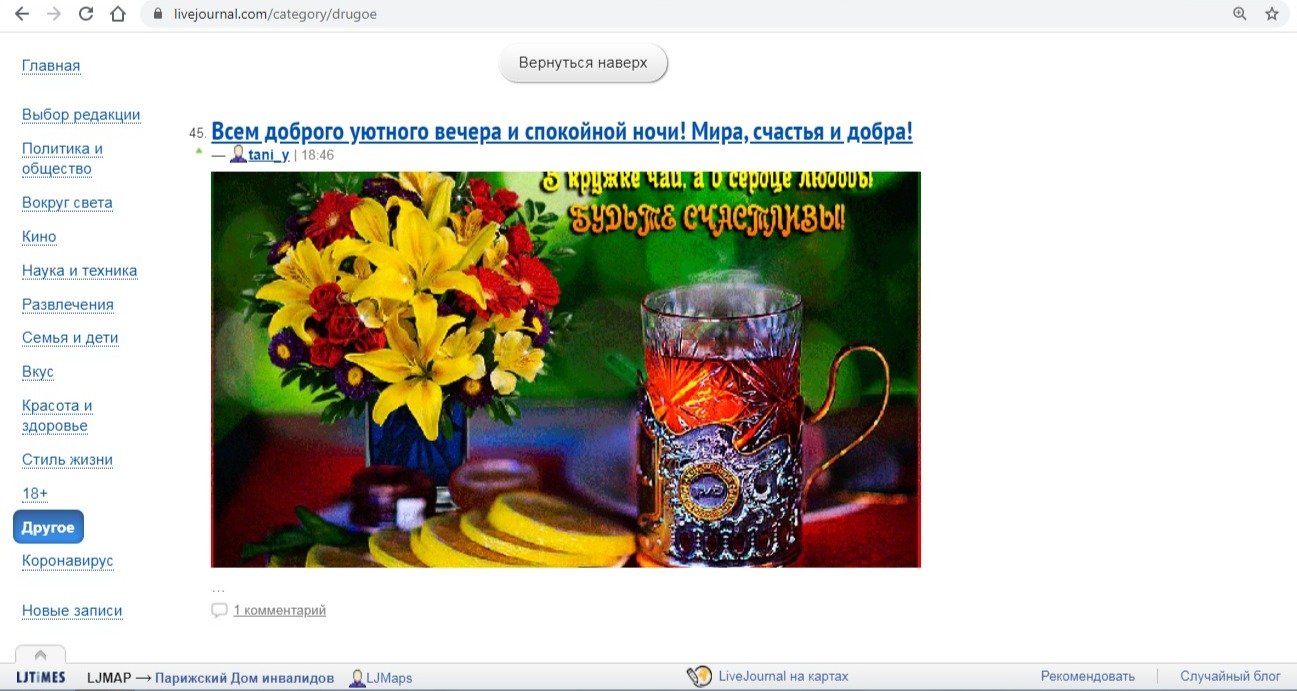This screenshot has width=1297, height=691.
Task: Open Вкус category
Action: pos(38,372)
